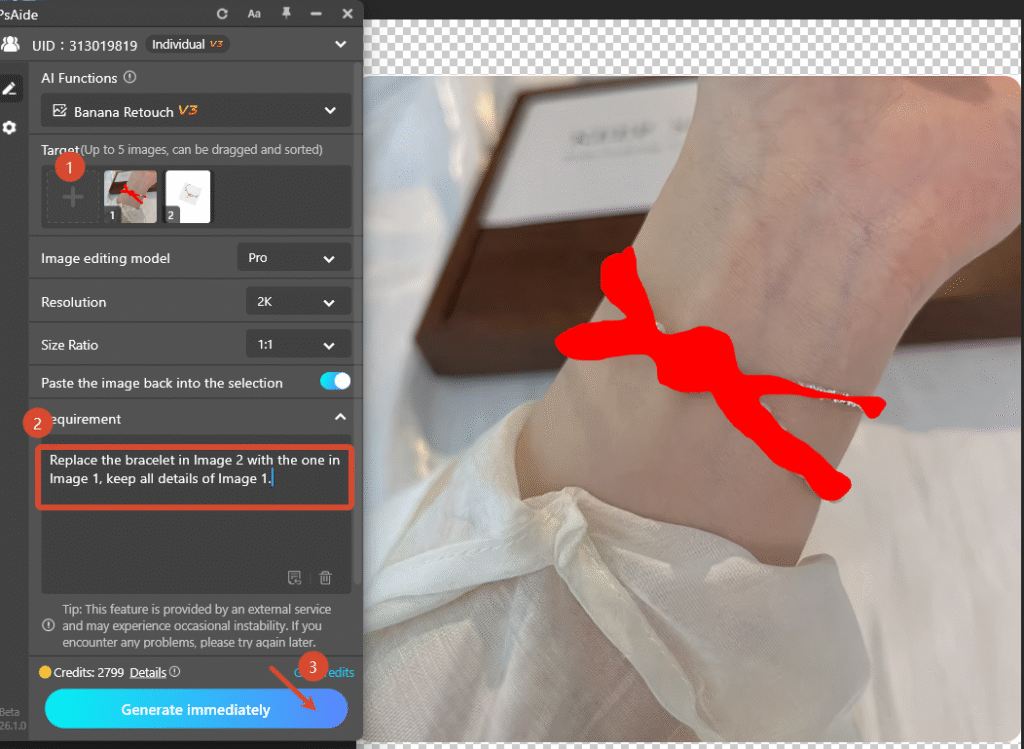Click the Aa text size icon

point(253,13)
